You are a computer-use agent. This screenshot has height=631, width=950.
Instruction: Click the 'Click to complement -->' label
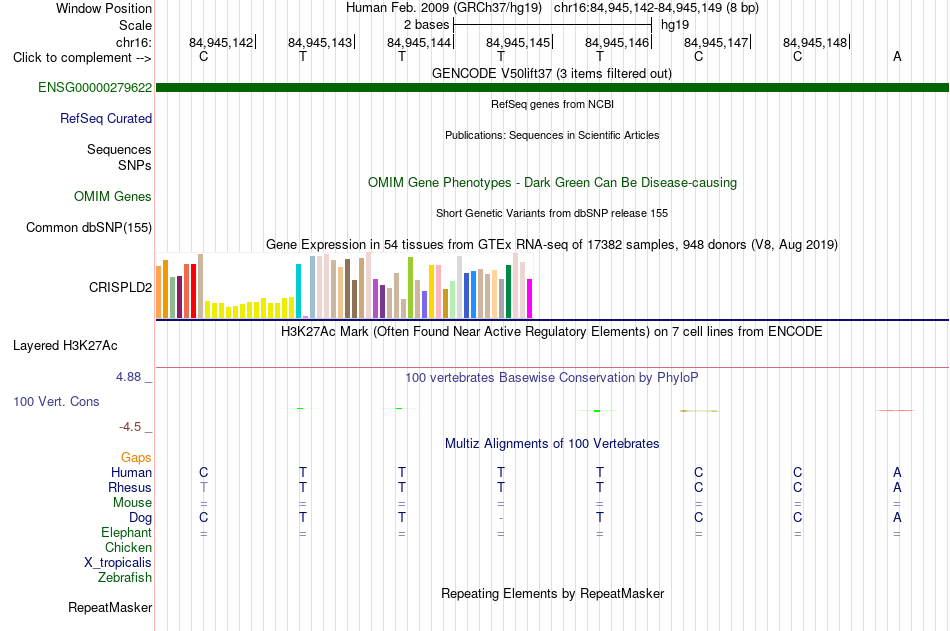[82, 58]
